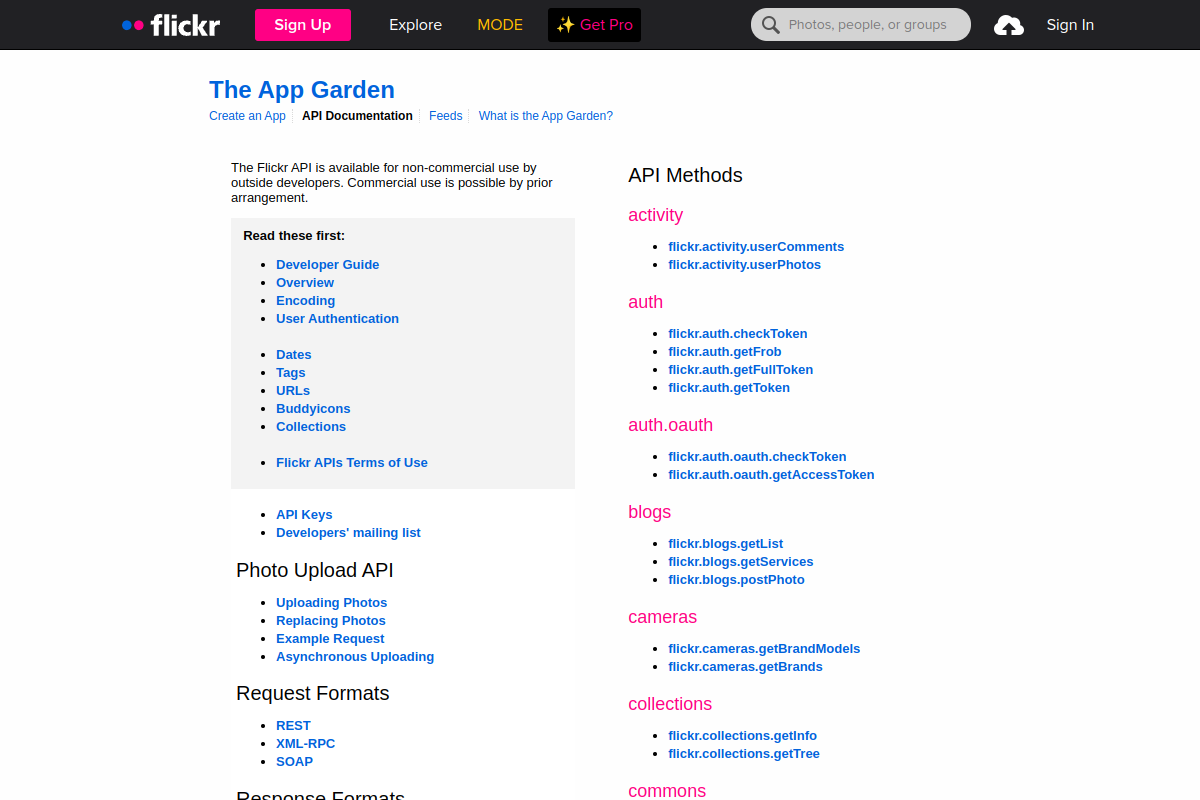Open the XML-RPC request format link
This screenshot has height=800, width=1200.
(x=306, y=744)
